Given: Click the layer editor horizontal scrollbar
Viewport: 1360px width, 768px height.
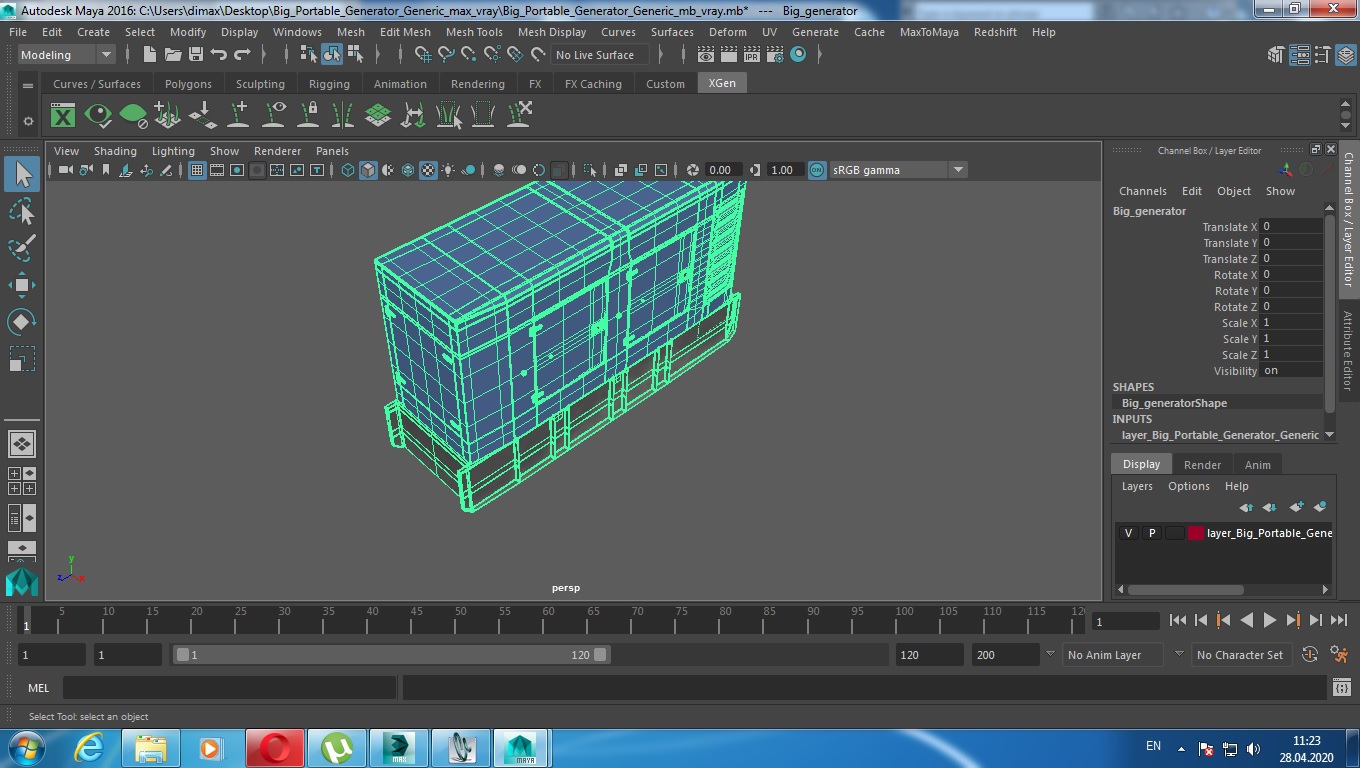Looking at the screenshot, I should 1185,589.
